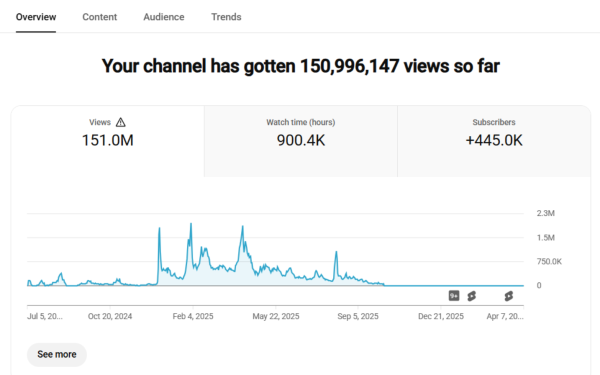
Task: Click the Oct 20, 2024 axis date label
Action: tap(110, 316)
